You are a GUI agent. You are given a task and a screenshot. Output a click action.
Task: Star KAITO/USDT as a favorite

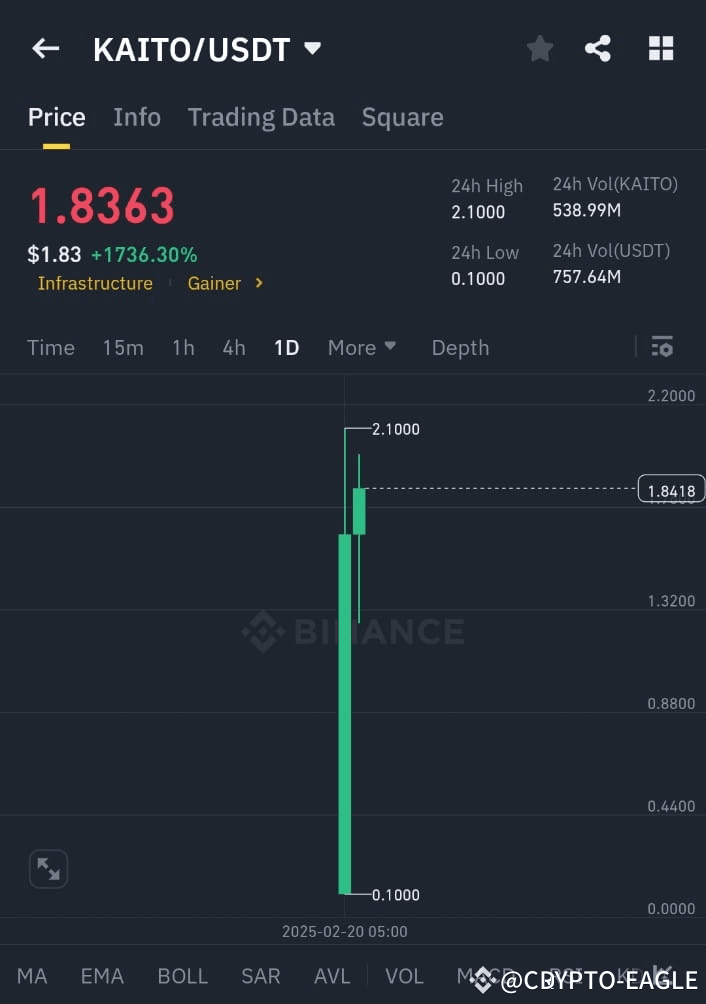[x=540, y=48]
